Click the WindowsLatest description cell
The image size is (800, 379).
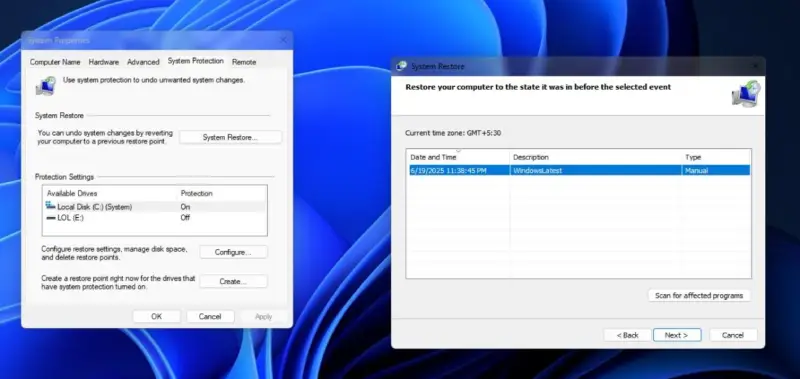tap(538, 170)
